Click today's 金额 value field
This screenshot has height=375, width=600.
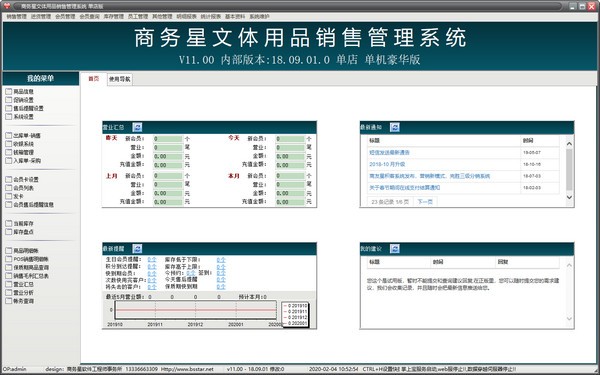(290, 156)
